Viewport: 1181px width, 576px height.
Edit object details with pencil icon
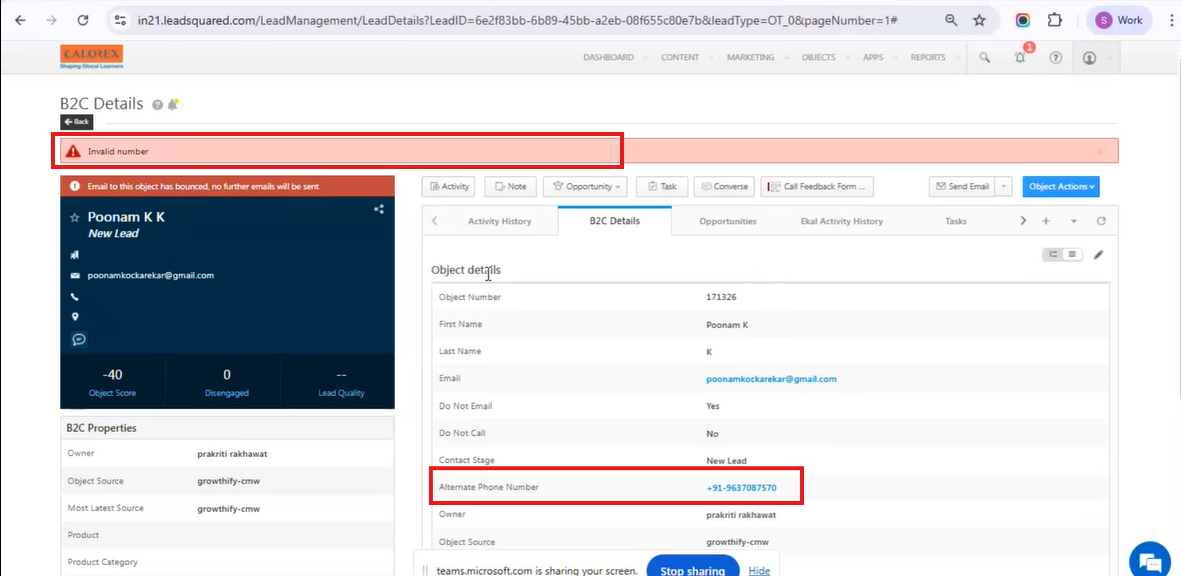[x=1098, y=255]
